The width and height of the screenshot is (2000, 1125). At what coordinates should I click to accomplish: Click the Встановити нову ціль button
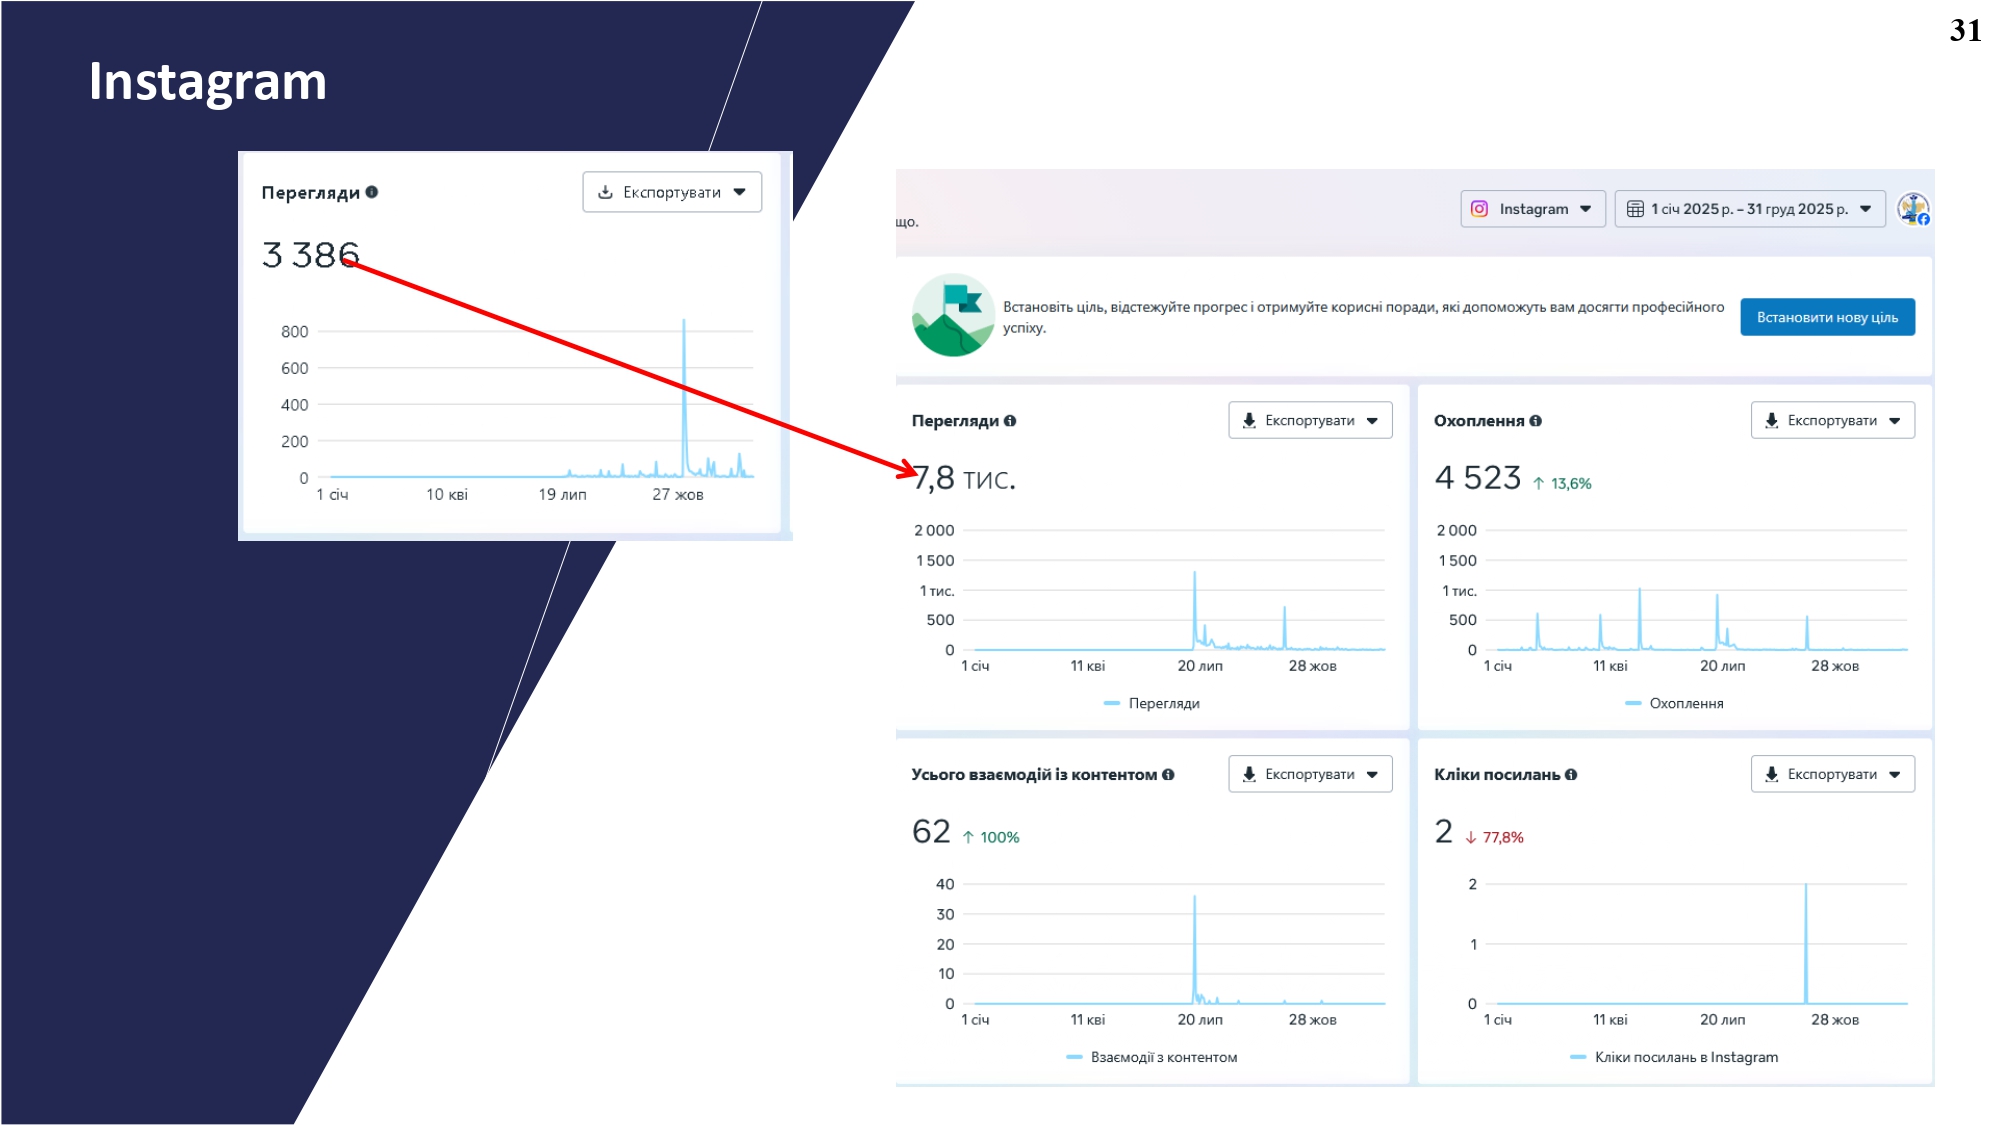(1827, 317)
